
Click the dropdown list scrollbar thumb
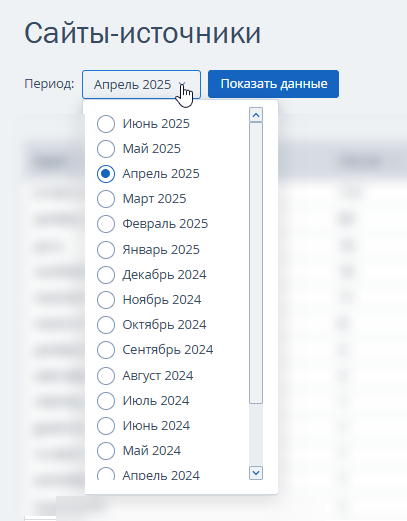(256, 263)
